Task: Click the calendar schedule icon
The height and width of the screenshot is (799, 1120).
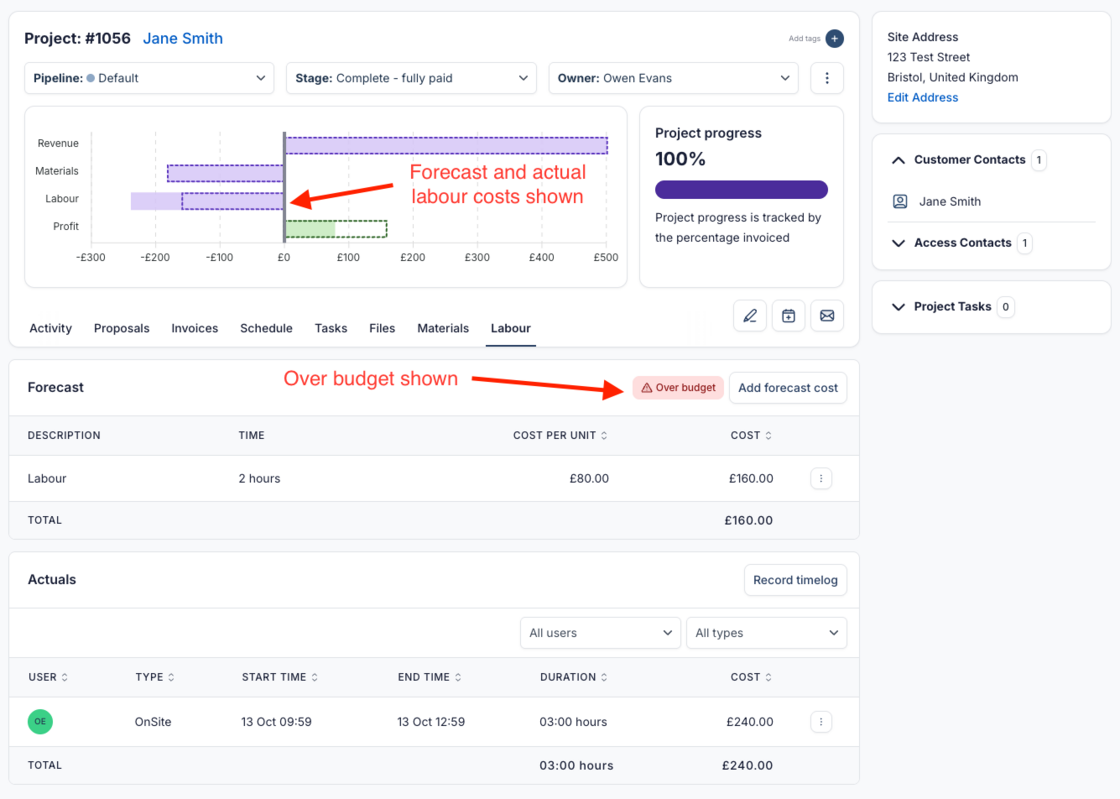Action: click(788, 316)
